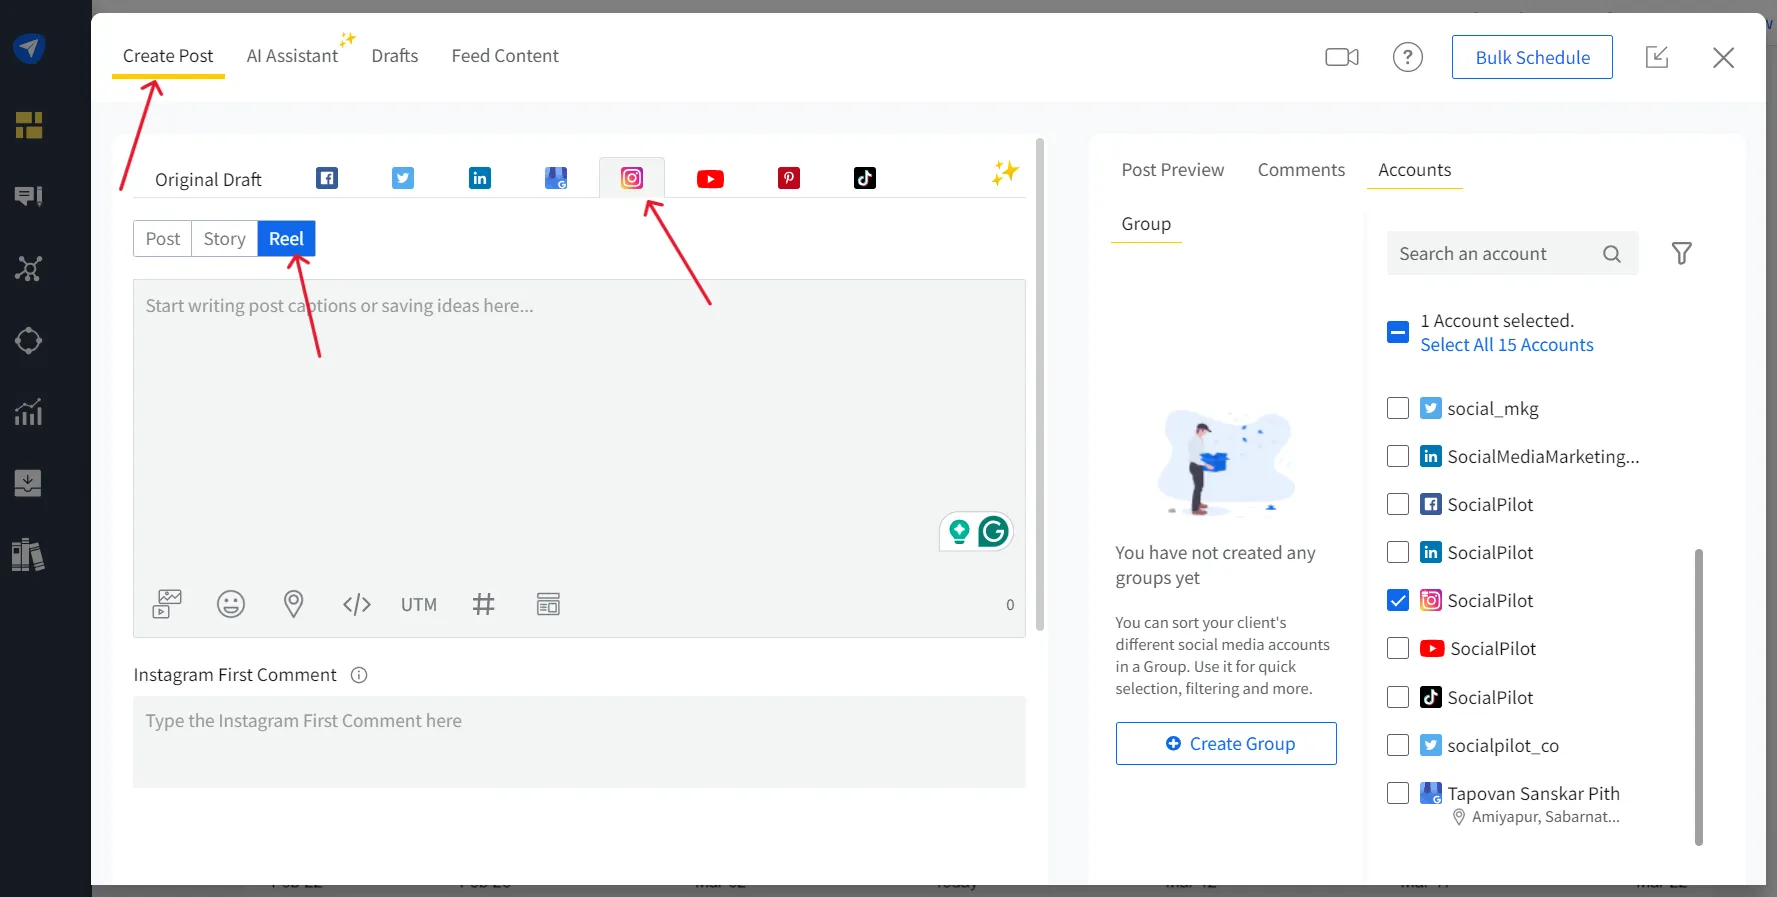Open the media upload icon in editor
Image resolution: width=1777 pixels, height=897 pixels.
(167, 604)
